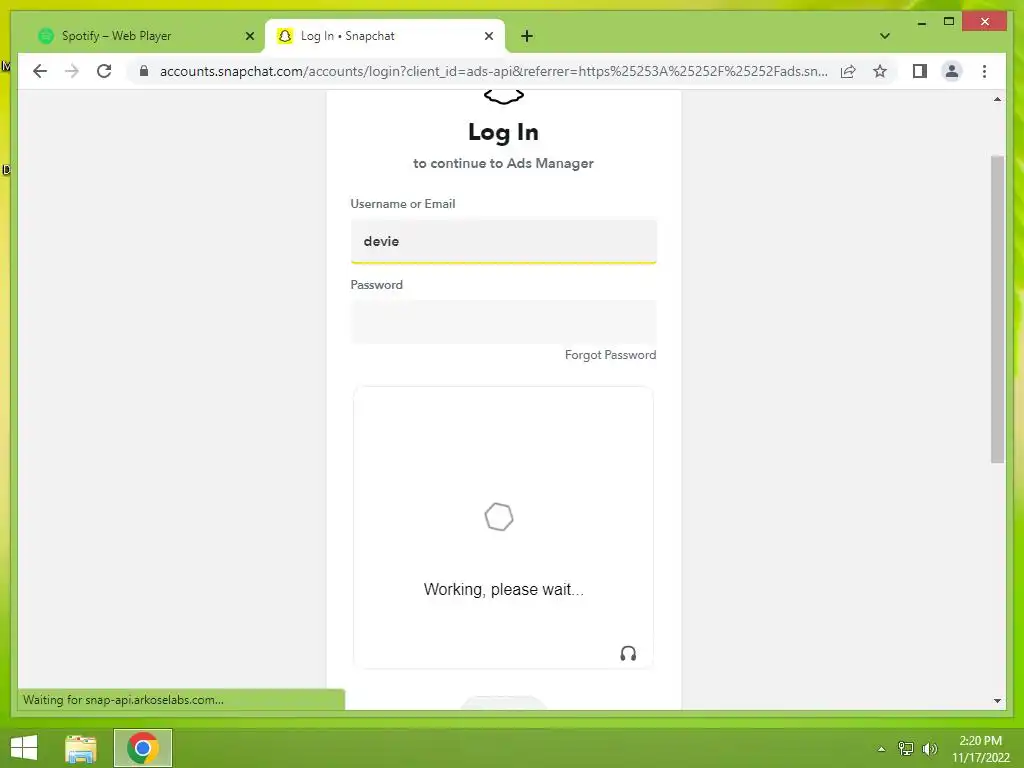Viewport: 1024px width, 768px height.
Task: Maximize the Chrome window
Action: tap(949, 22)
